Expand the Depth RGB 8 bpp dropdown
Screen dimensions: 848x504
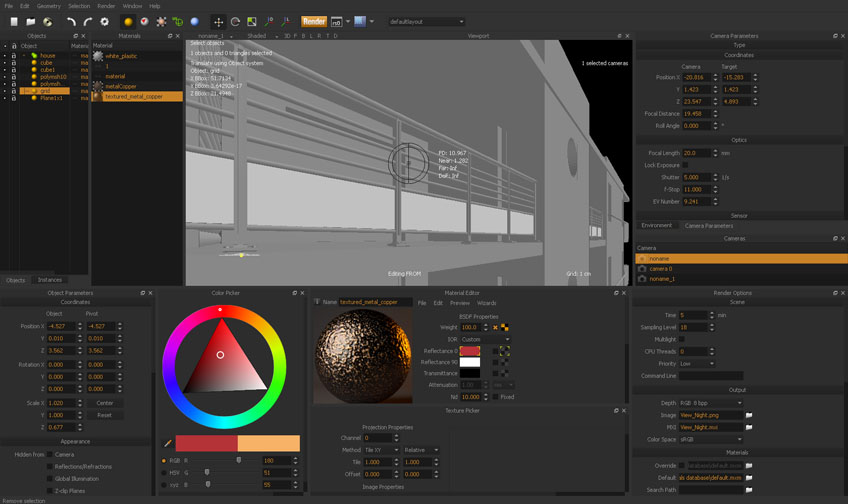point(711,403)
